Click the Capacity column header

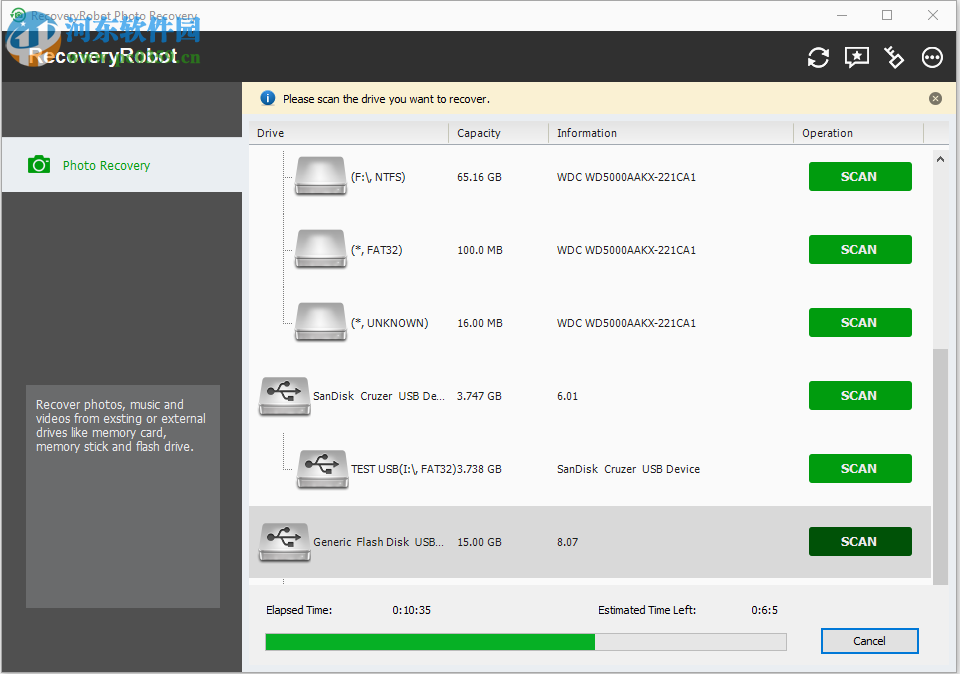pyautogui.click(x=499, y=133)
